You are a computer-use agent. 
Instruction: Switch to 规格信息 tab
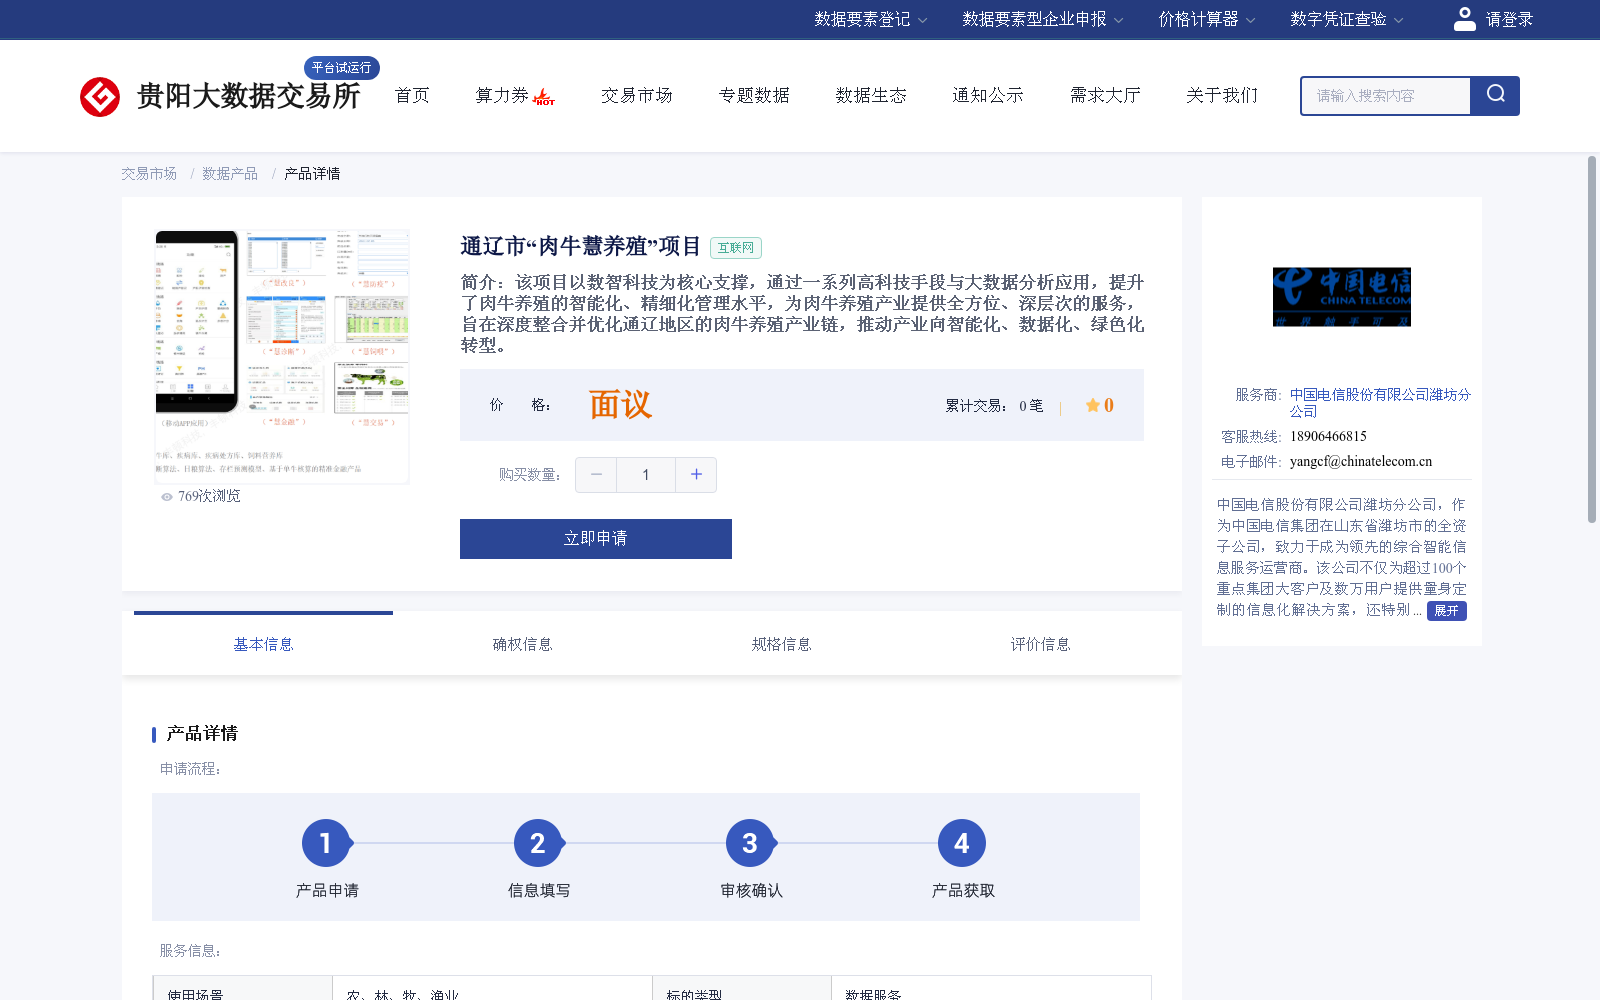[781, 645]
